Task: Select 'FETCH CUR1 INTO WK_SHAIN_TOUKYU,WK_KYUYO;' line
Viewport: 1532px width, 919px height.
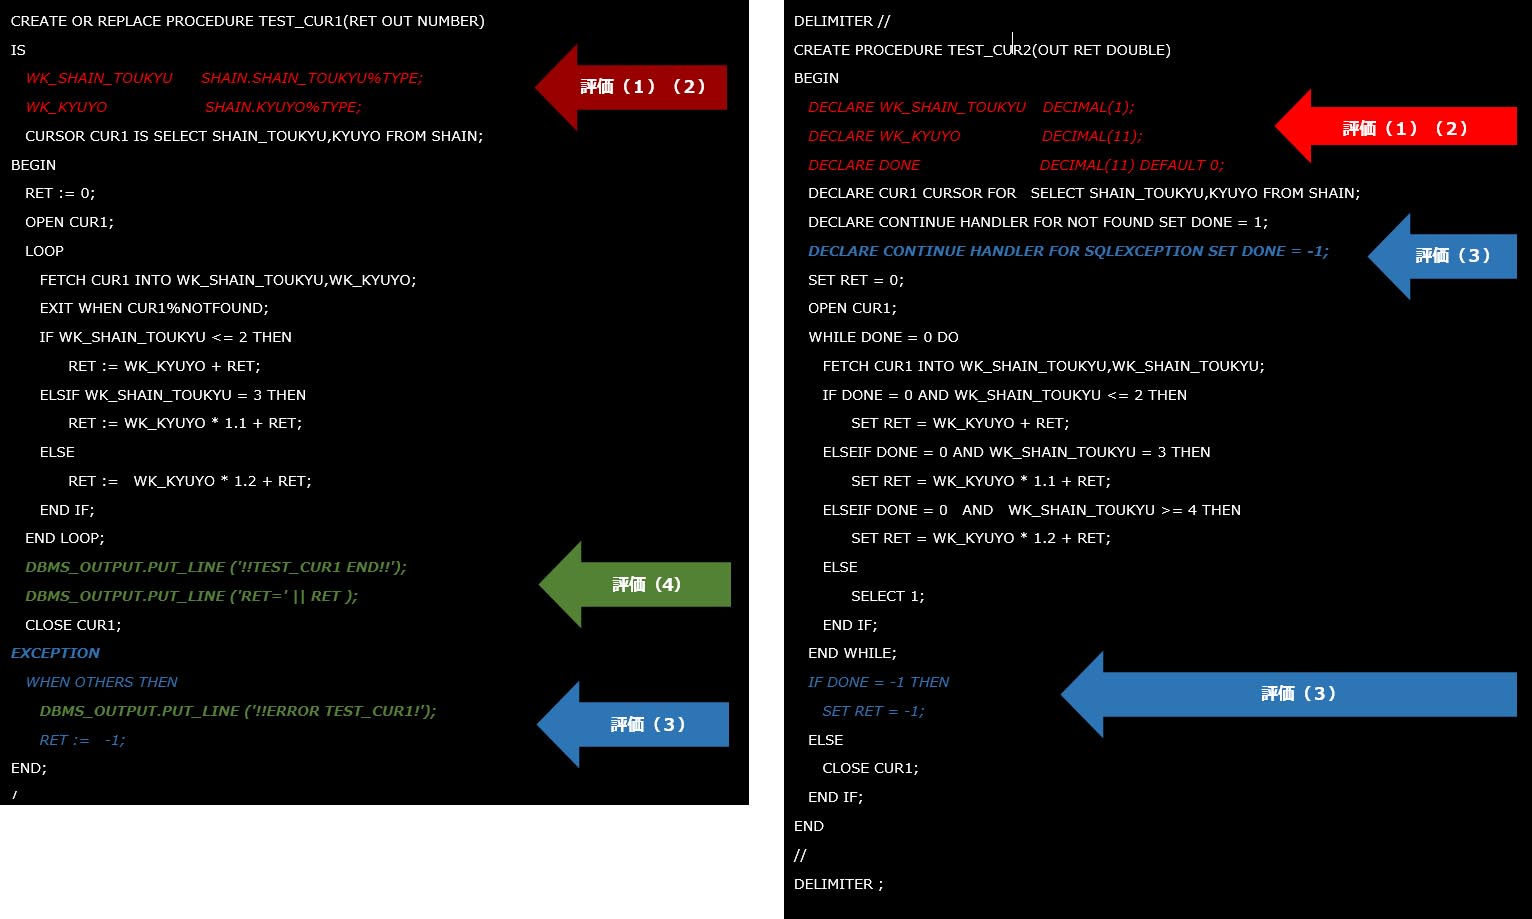Action: (x=228, y=280)
